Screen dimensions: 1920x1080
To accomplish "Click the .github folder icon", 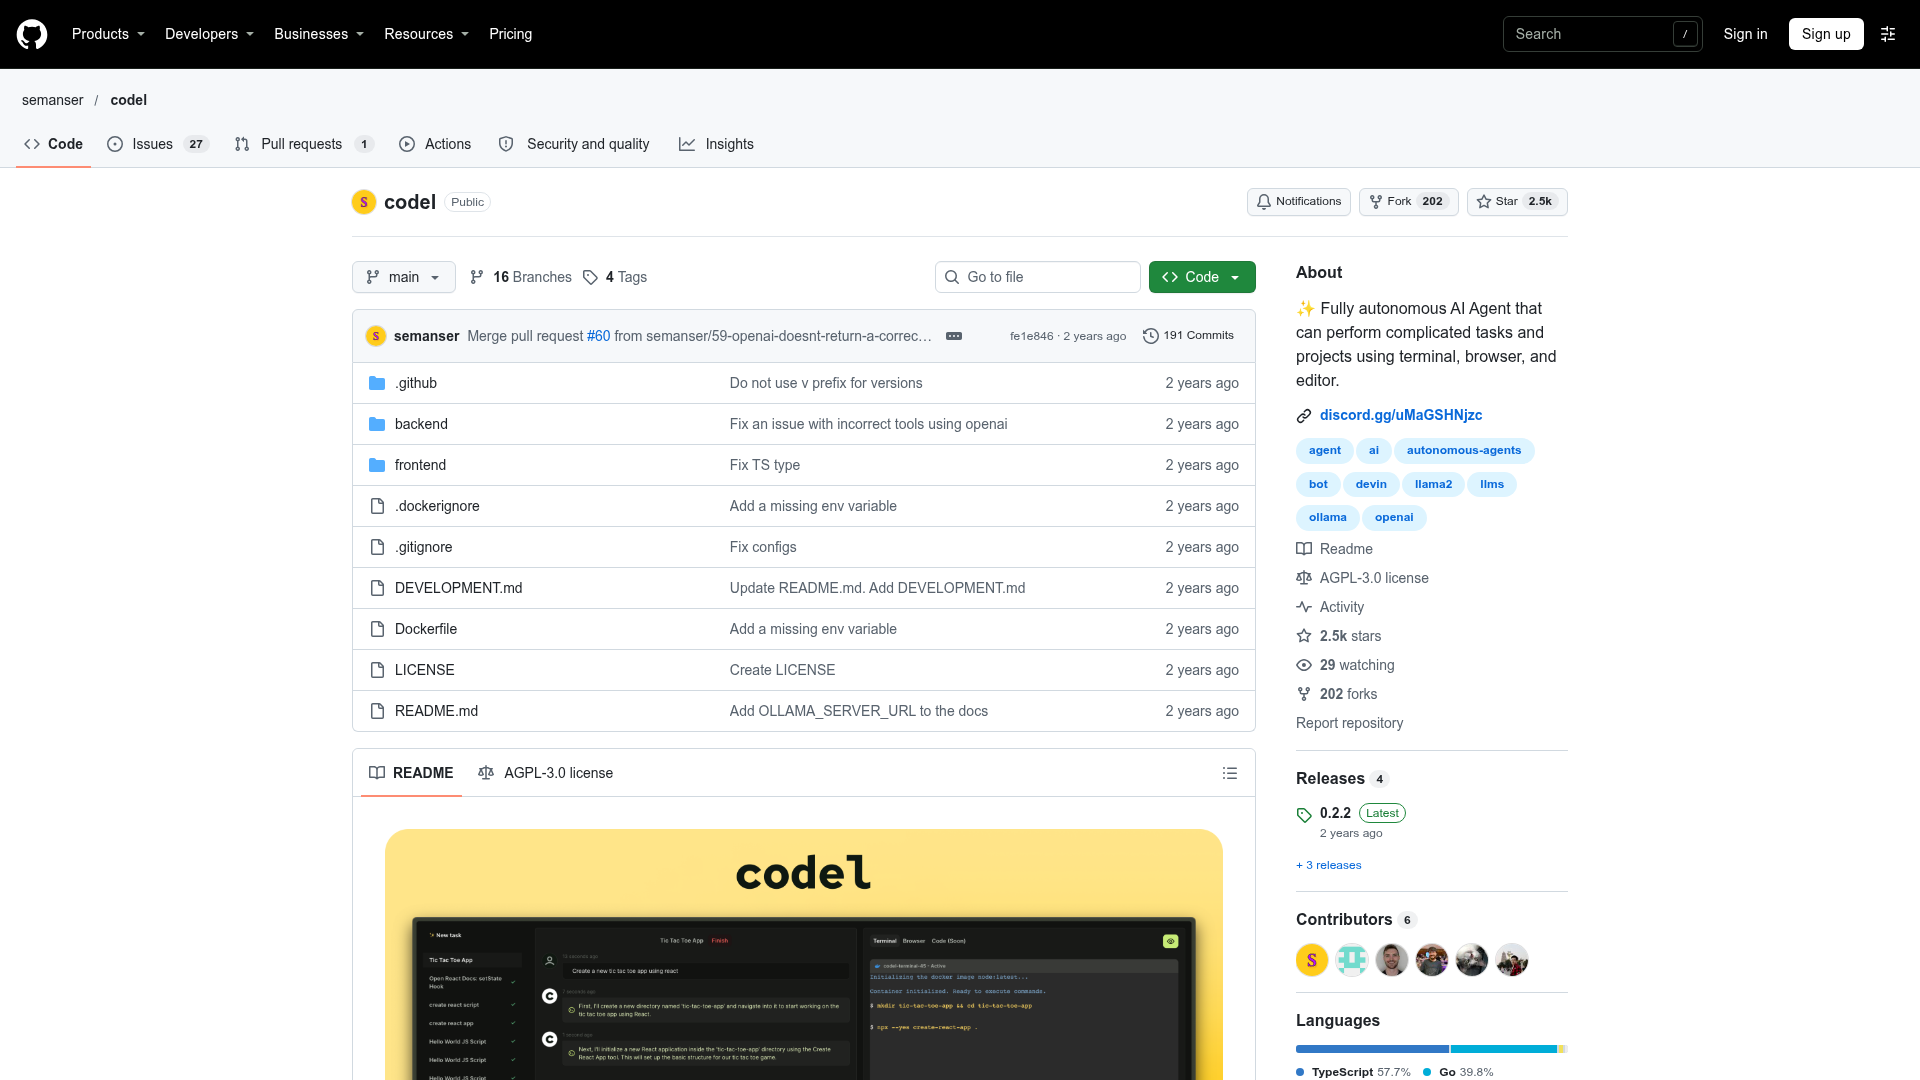I will 377,383.
